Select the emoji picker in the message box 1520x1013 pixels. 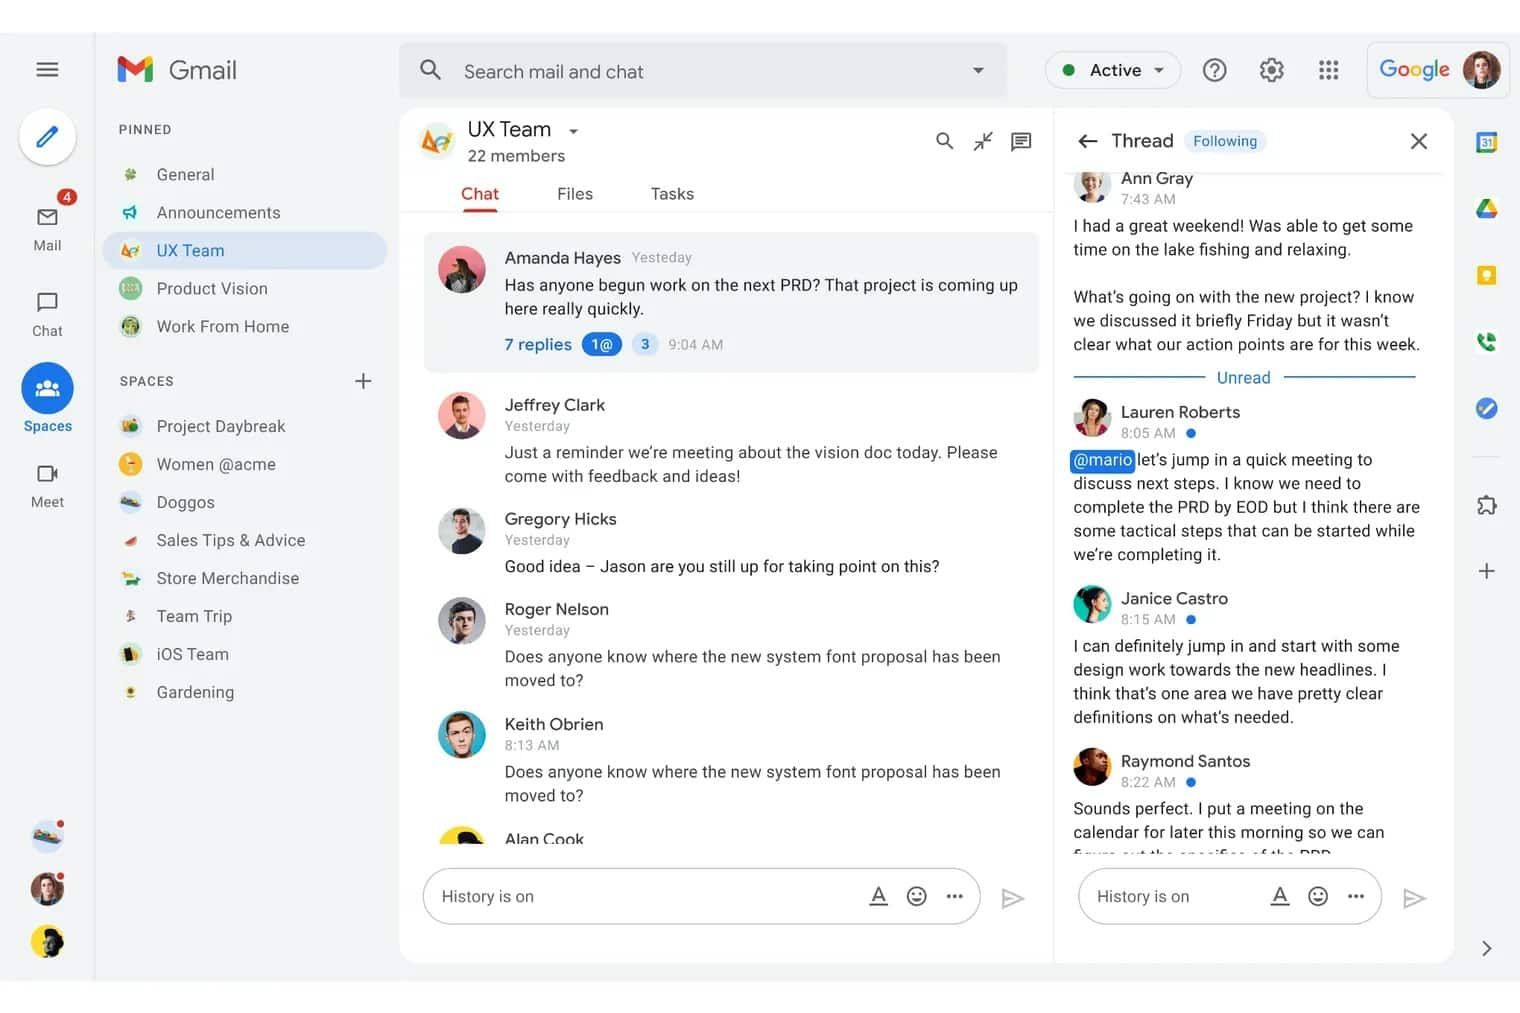pyautogui.click(x=916, y=896)
